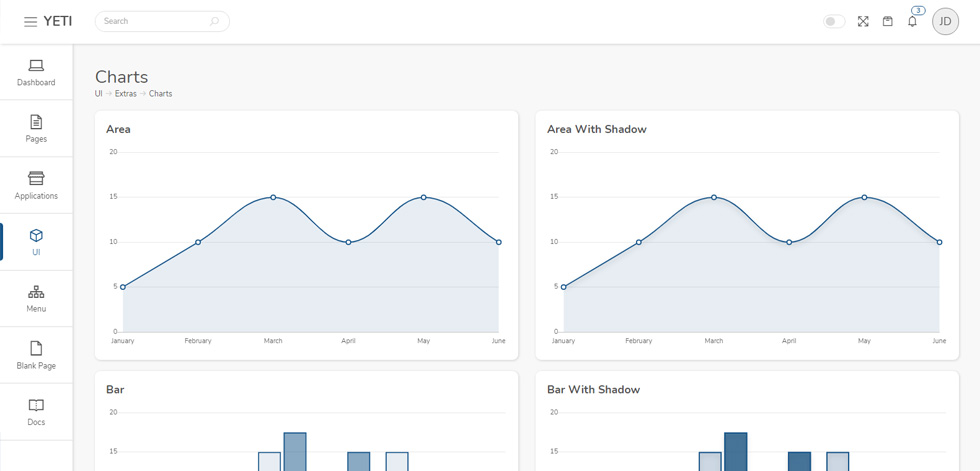Toggle the dark mode switch
Image resolution: width=980 pixels, height=471 pixels.
(834, 22)
